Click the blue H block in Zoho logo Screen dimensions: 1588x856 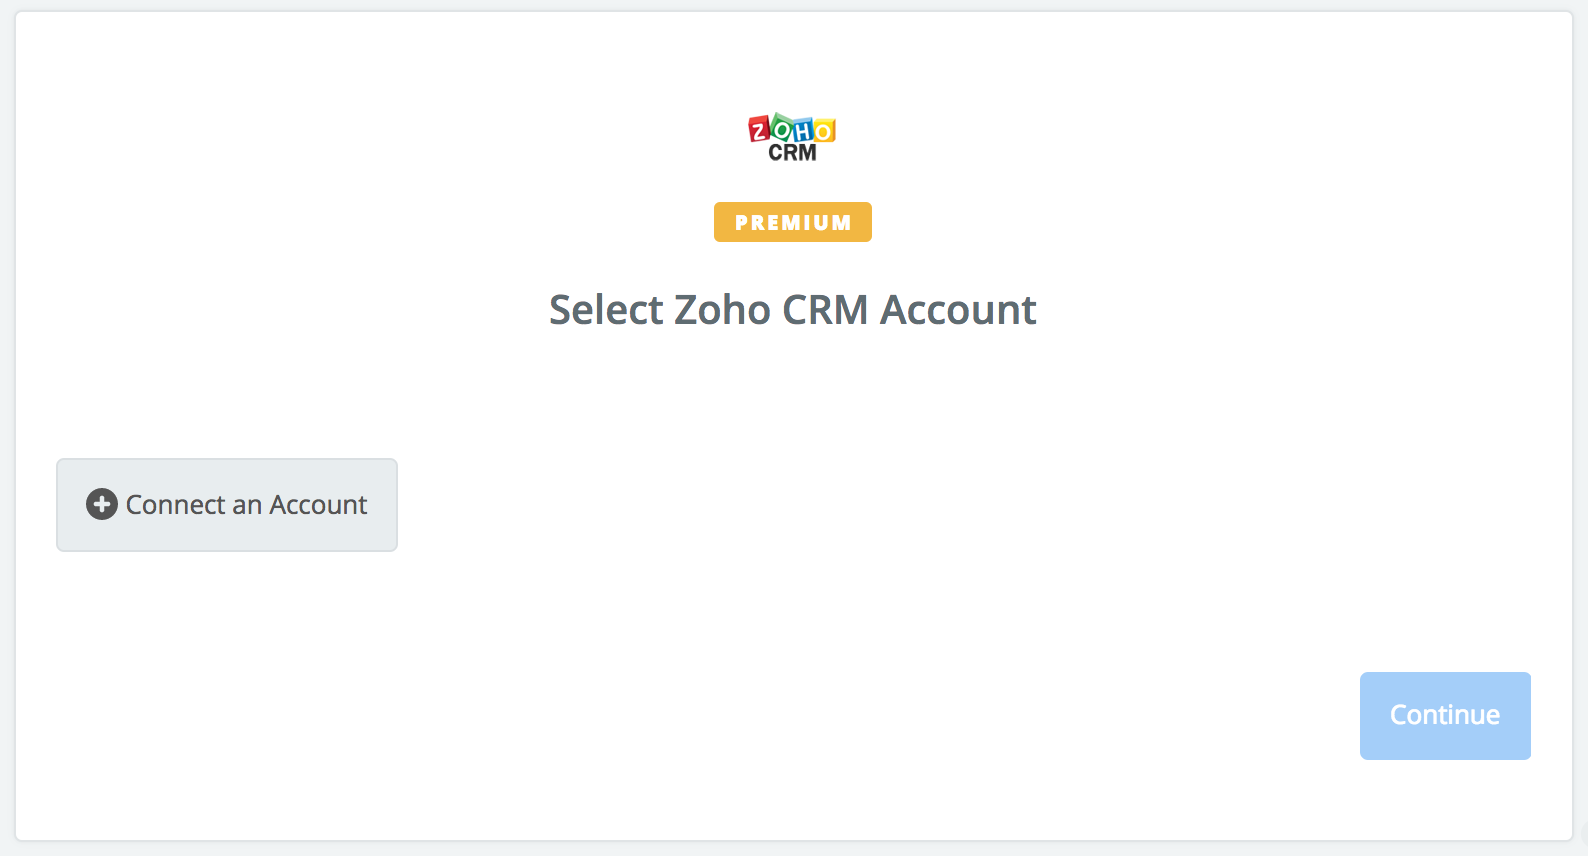pyautogui.click(x=803, y=130)
